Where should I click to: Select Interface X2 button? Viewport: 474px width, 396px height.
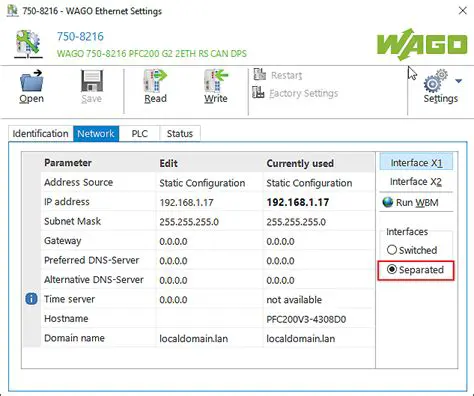416,182
